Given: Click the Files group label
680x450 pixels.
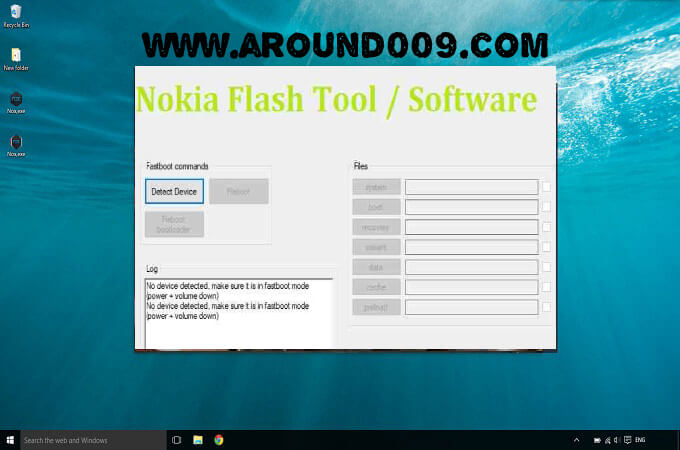Looking at the screenshot, I should point(361,166).
